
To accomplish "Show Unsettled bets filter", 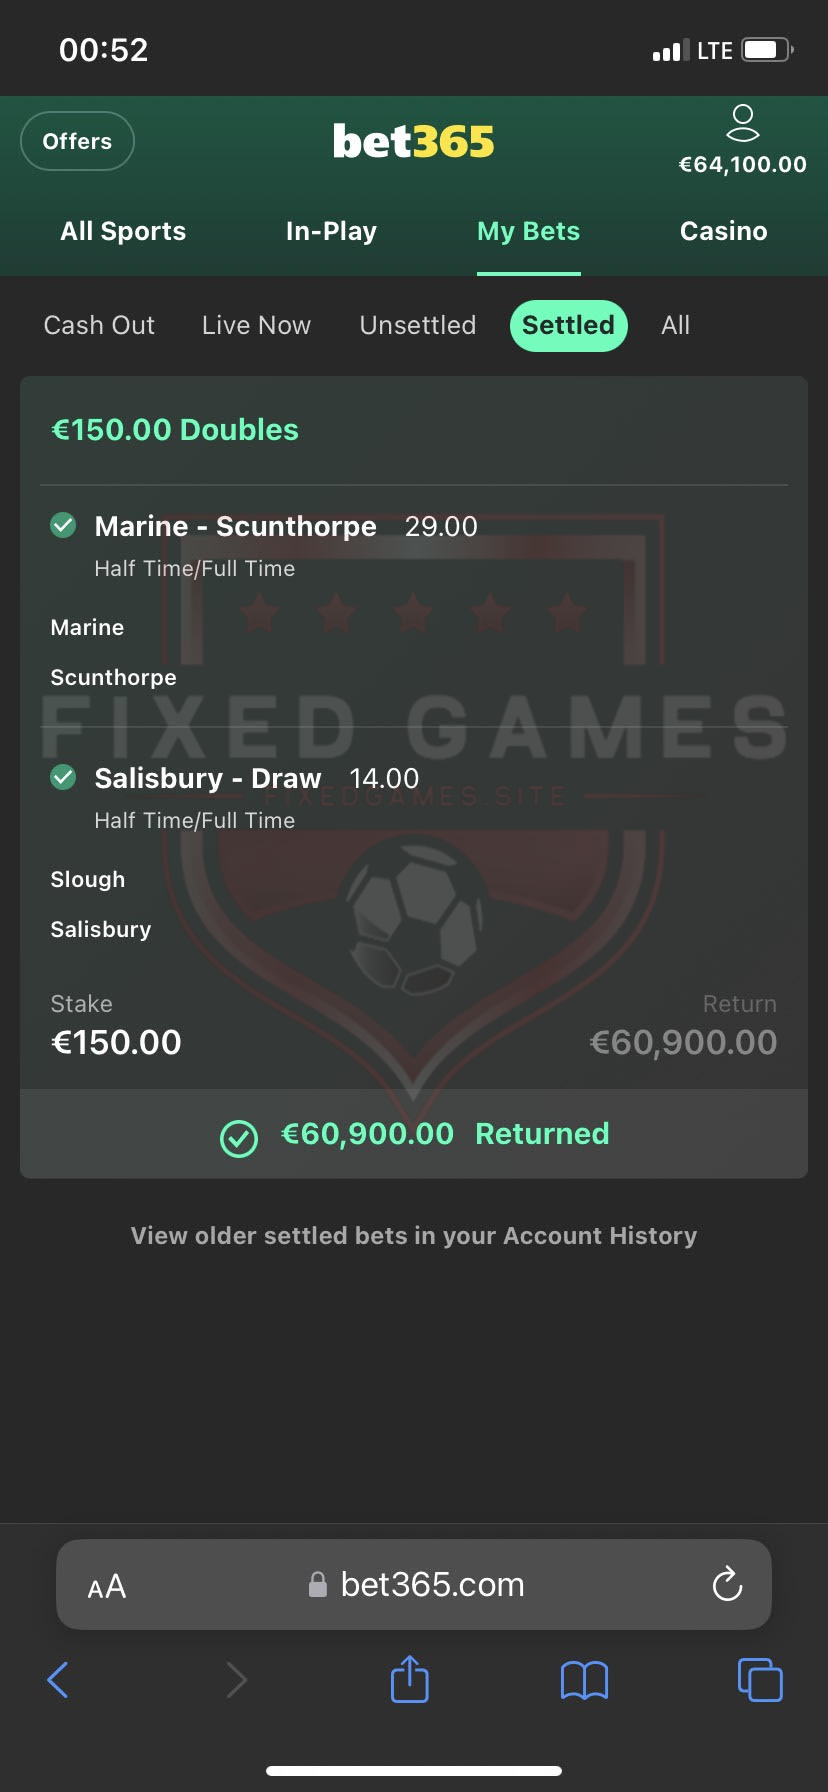I will [x=417, y=325].
